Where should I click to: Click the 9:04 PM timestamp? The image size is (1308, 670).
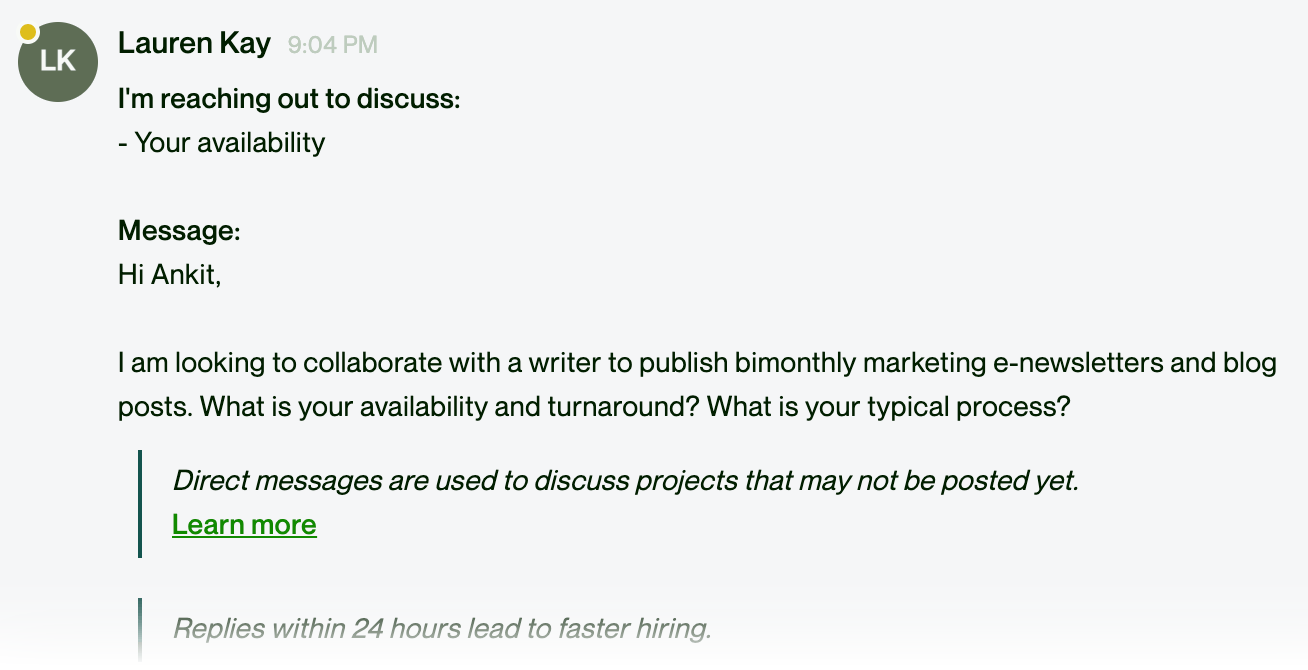(334, 44)
